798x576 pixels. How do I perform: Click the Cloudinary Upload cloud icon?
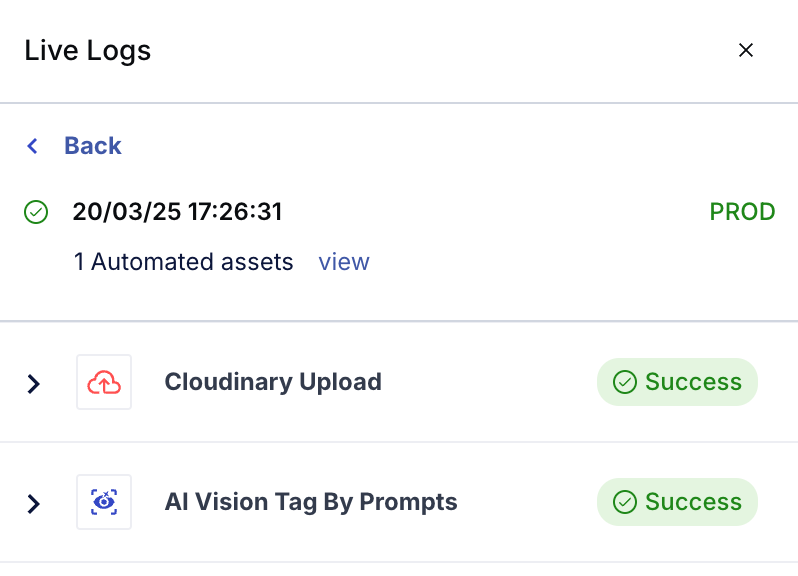pos(104,382)
